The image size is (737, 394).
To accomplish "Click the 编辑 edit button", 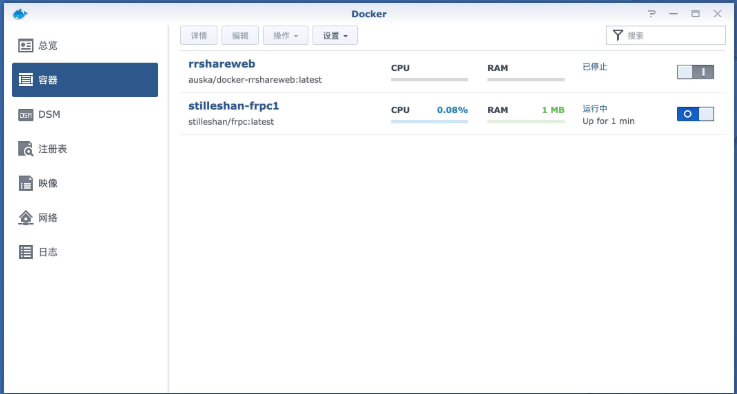I will coord(240,35).
